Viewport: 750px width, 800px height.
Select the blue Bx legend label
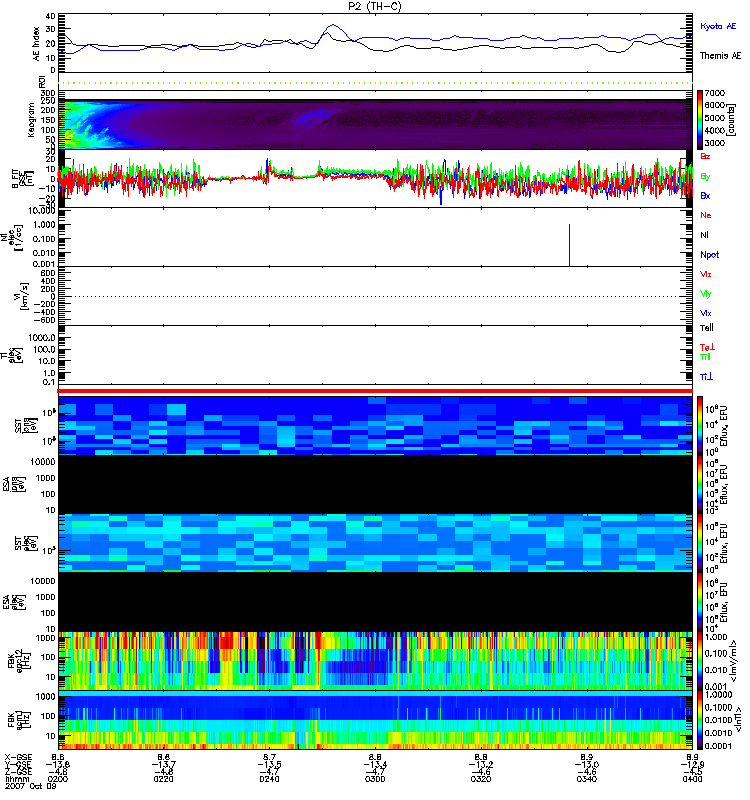point(705,195)
